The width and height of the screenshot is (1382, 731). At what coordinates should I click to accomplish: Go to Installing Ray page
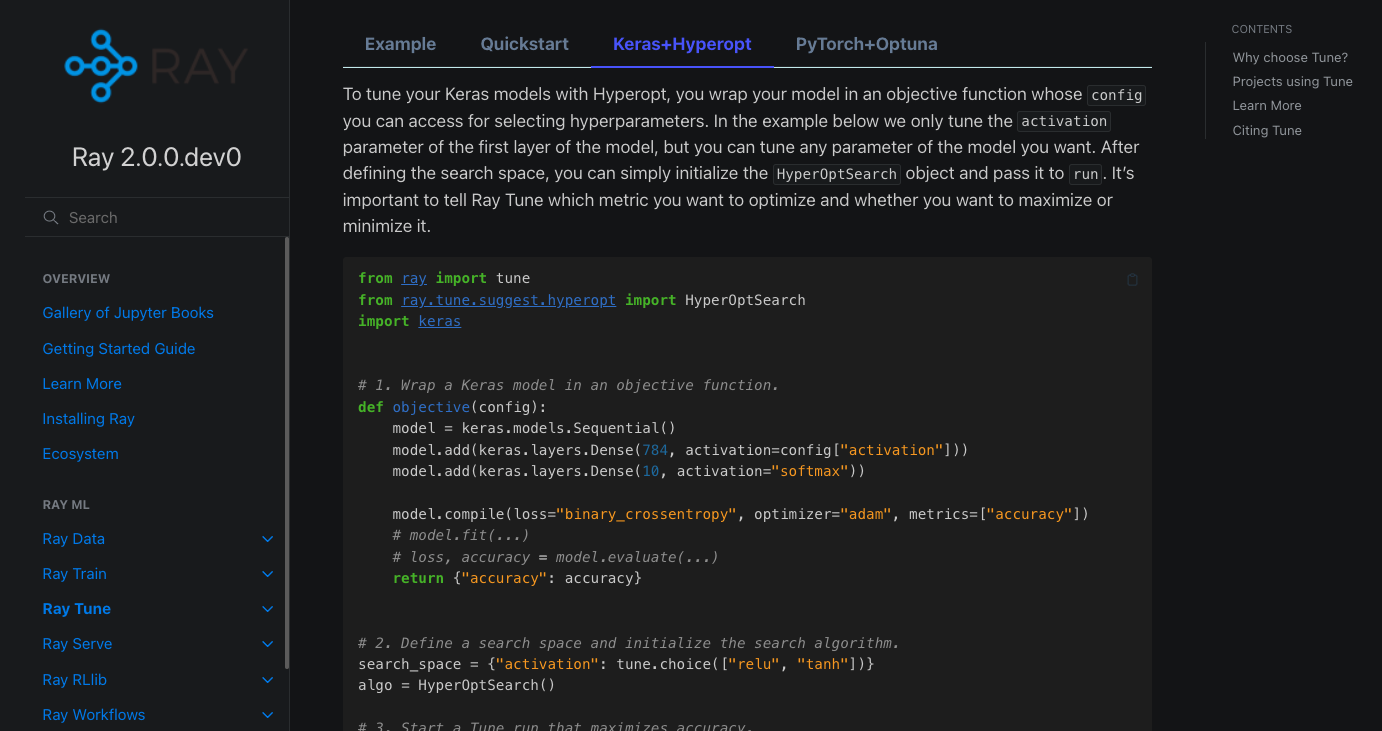pos(88,419)
